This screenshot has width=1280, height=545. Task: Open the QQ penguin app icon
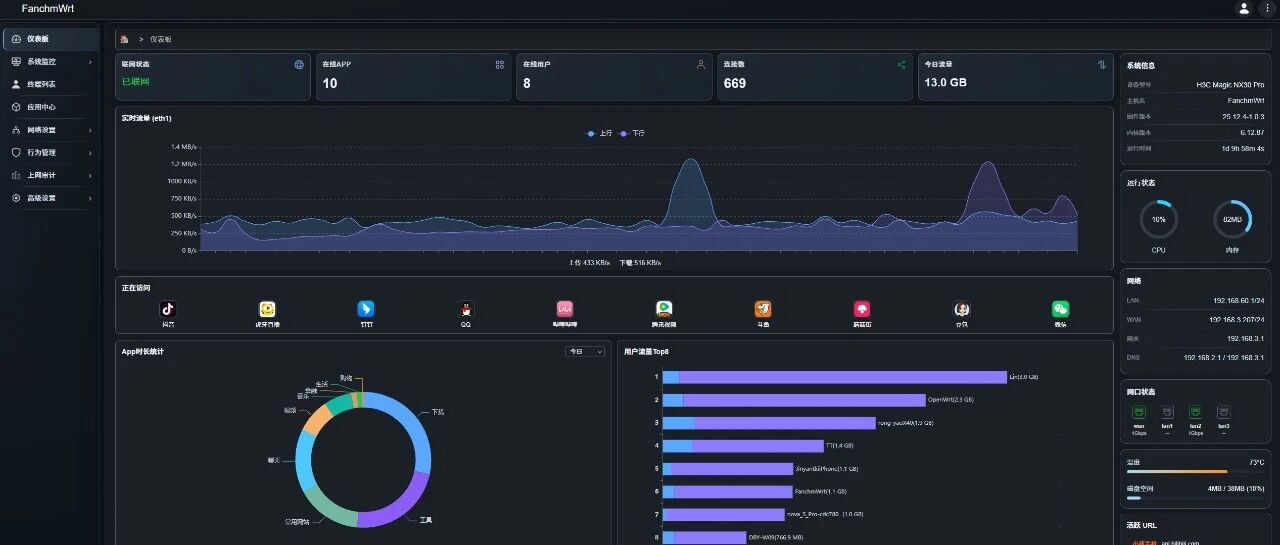point(466,310)
